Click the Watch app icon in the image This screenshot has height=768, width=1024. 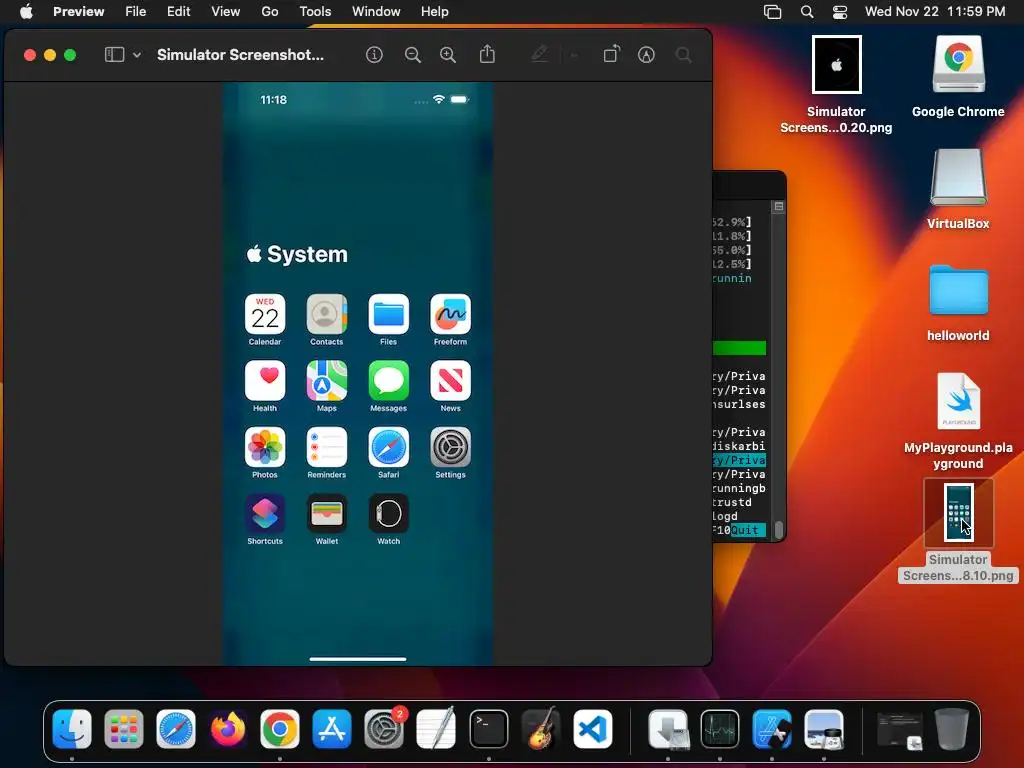389,514
